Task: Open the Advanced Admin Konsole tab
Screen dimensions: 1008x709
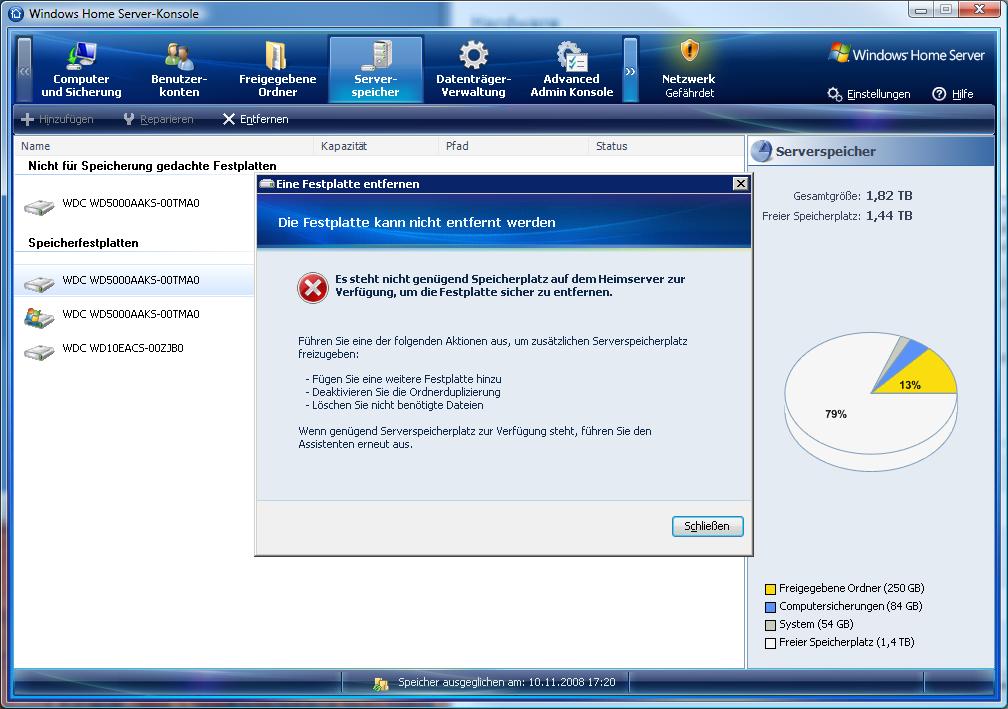Action: tap(572, 69)
